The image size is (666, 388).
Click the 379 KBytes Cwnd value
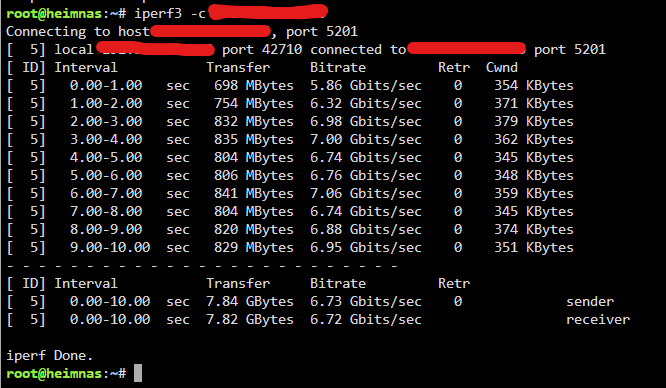click(533, 122)
